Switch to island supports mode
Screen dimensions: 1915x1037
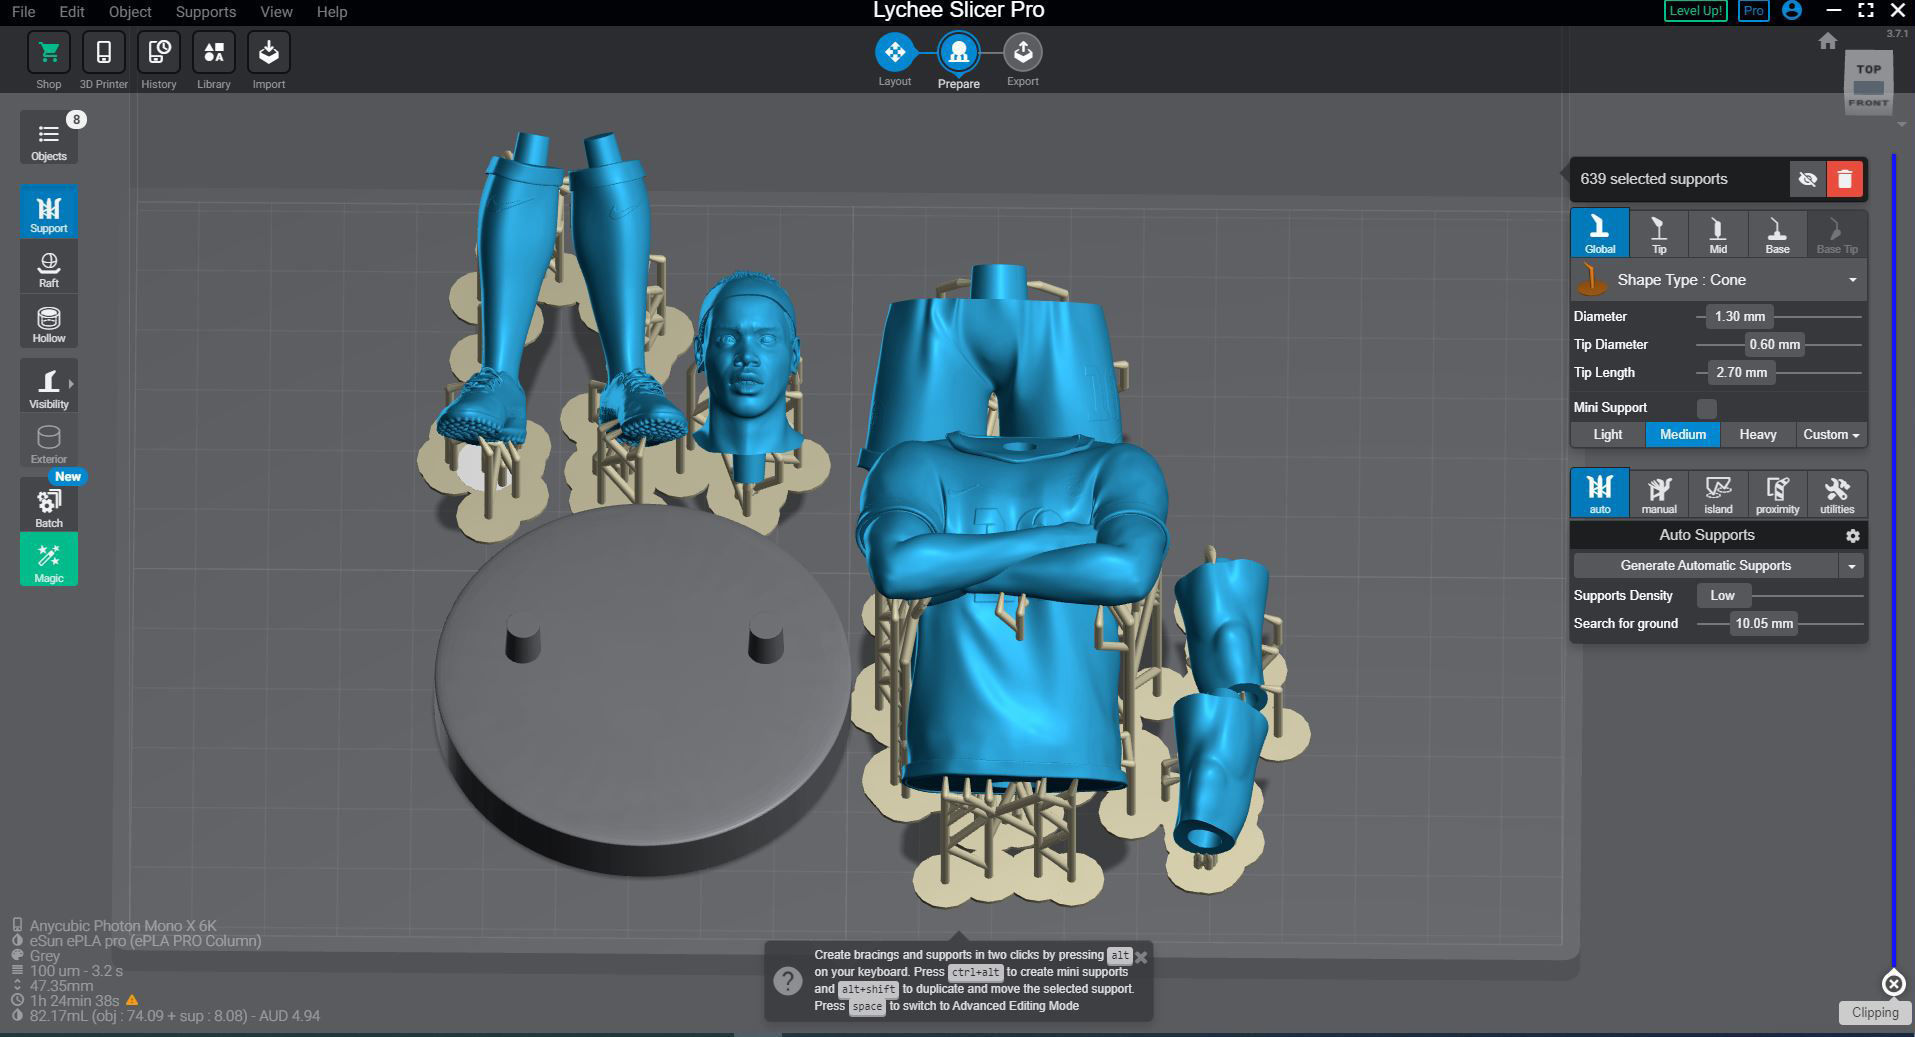click(1718, 493)
